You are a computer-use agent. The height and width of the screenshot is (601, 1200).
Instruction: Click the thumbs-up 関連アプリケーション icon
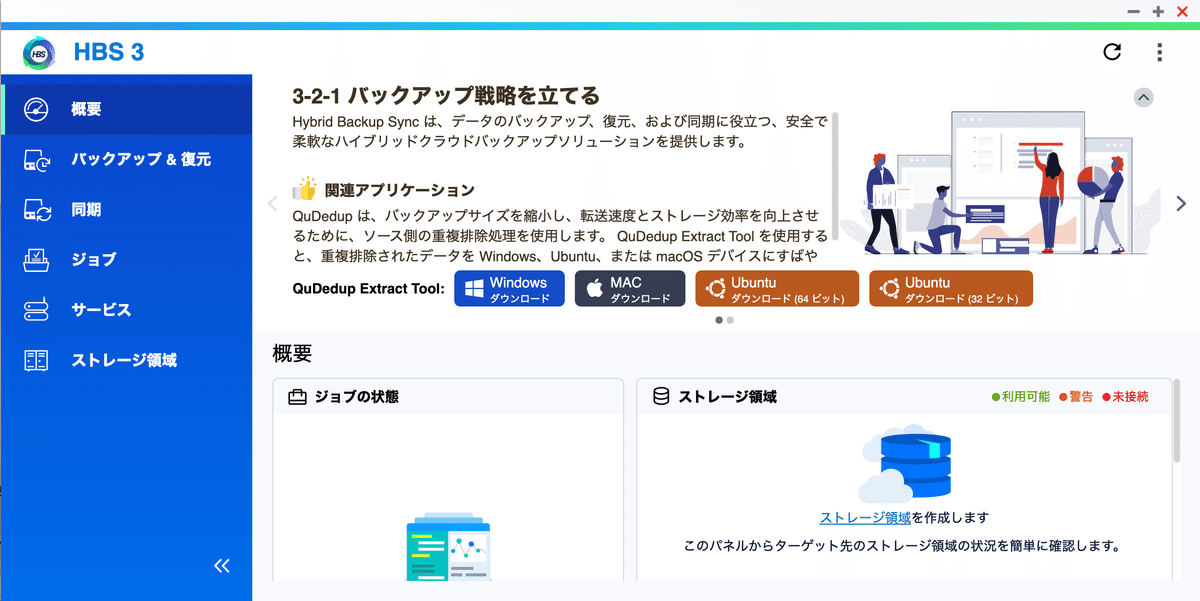point(304,189)
